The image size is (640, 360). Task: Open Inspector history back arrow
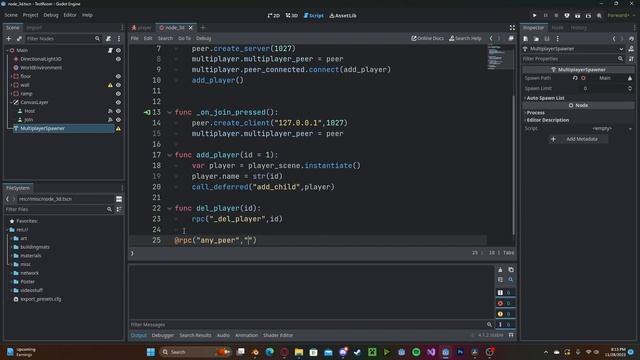(x=614, y=39)
